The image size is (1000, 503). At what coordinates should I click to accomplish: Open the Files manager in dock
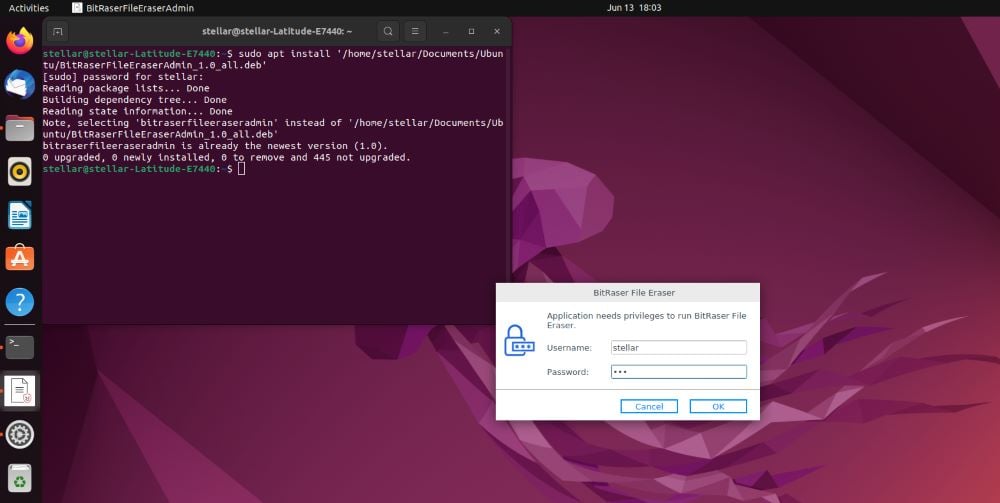(x=20, y=128)
